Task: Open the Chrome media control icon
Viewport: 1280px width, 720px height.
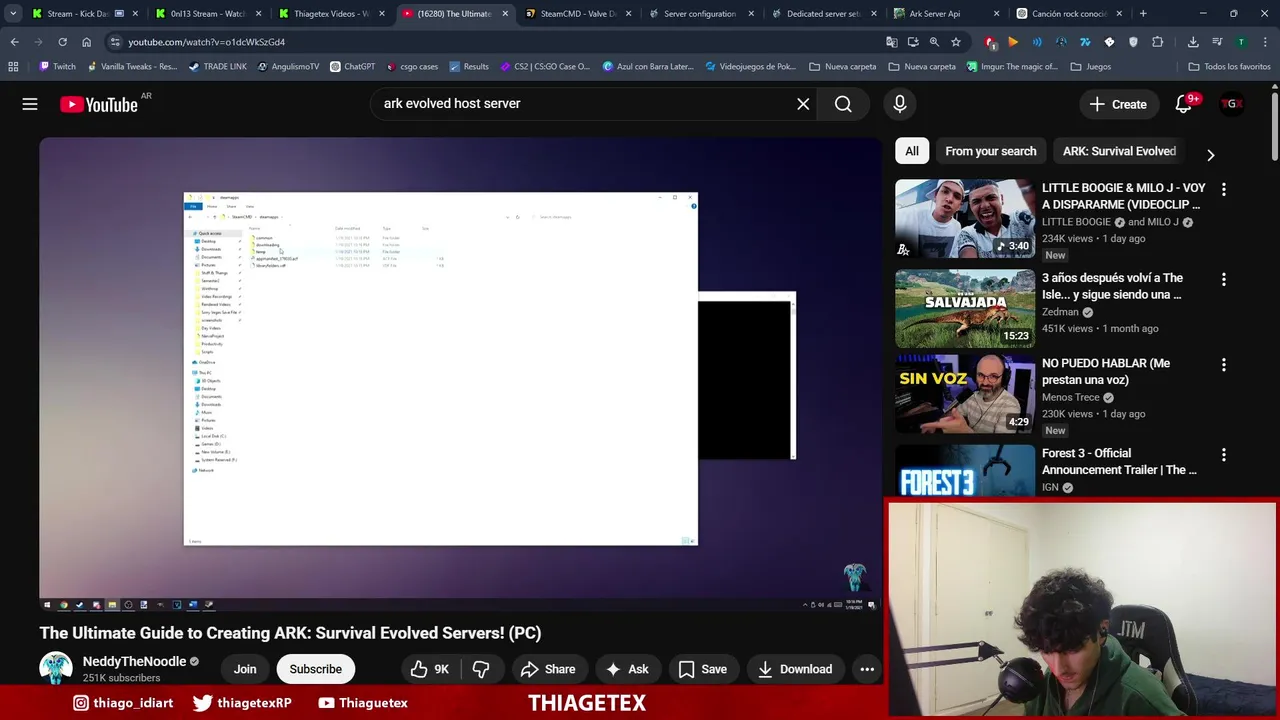Action: tap(1217, 42)
